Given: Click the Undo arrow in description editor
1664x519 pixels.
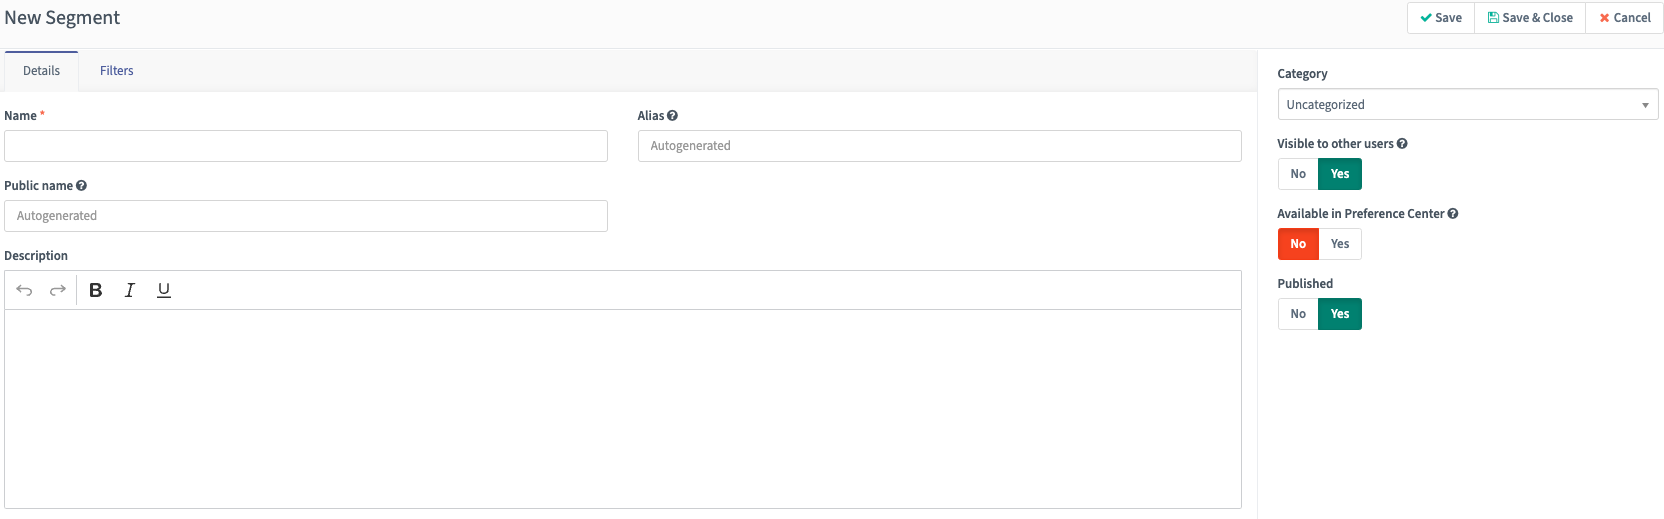Looking at the screenshot, I should [24, 290].
